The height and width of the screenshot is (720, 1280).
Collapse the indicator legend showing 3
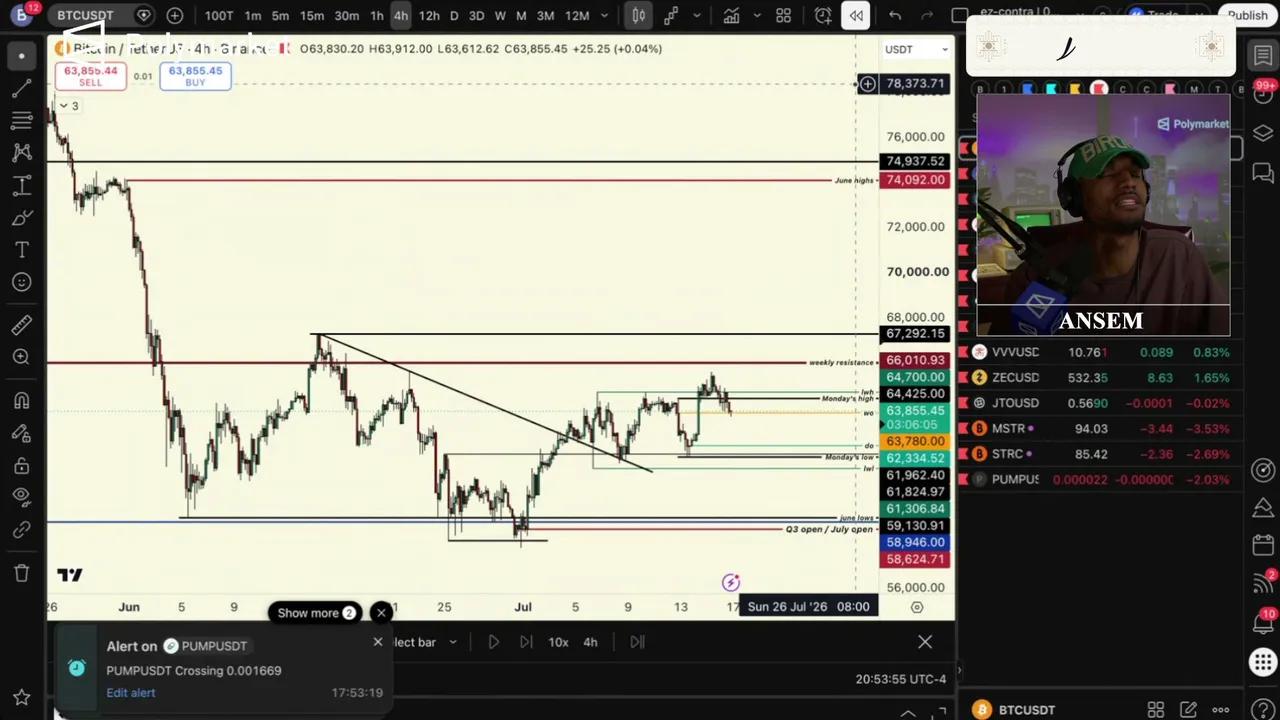coord(69,106)
